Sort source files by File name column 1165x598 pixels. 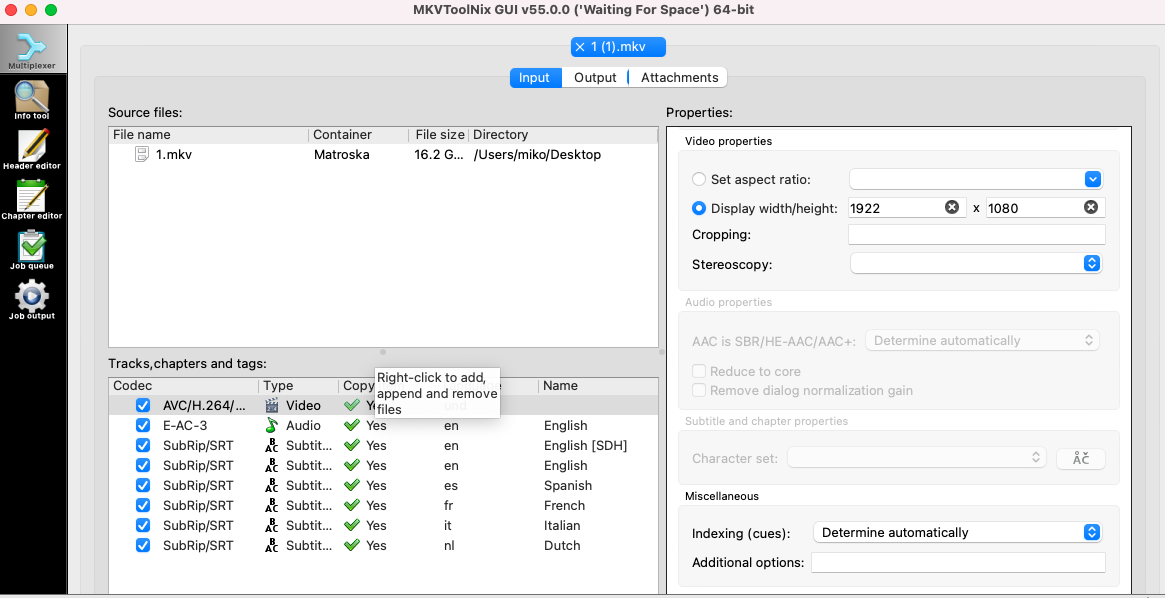pyautogui.click(x=209, y=134)
